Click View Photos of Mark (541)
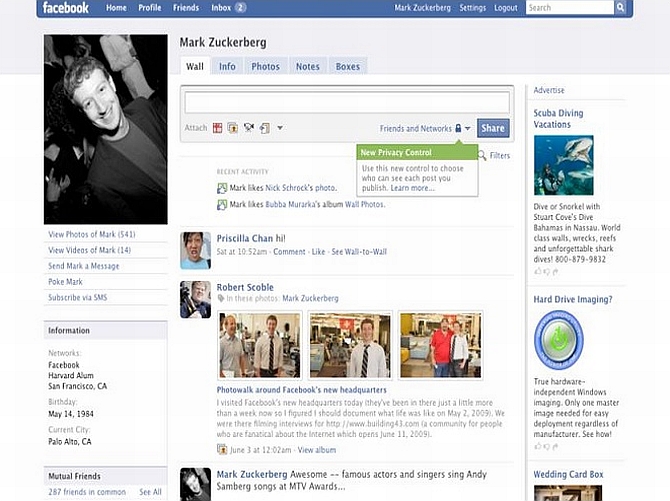 tap(92, 234)
